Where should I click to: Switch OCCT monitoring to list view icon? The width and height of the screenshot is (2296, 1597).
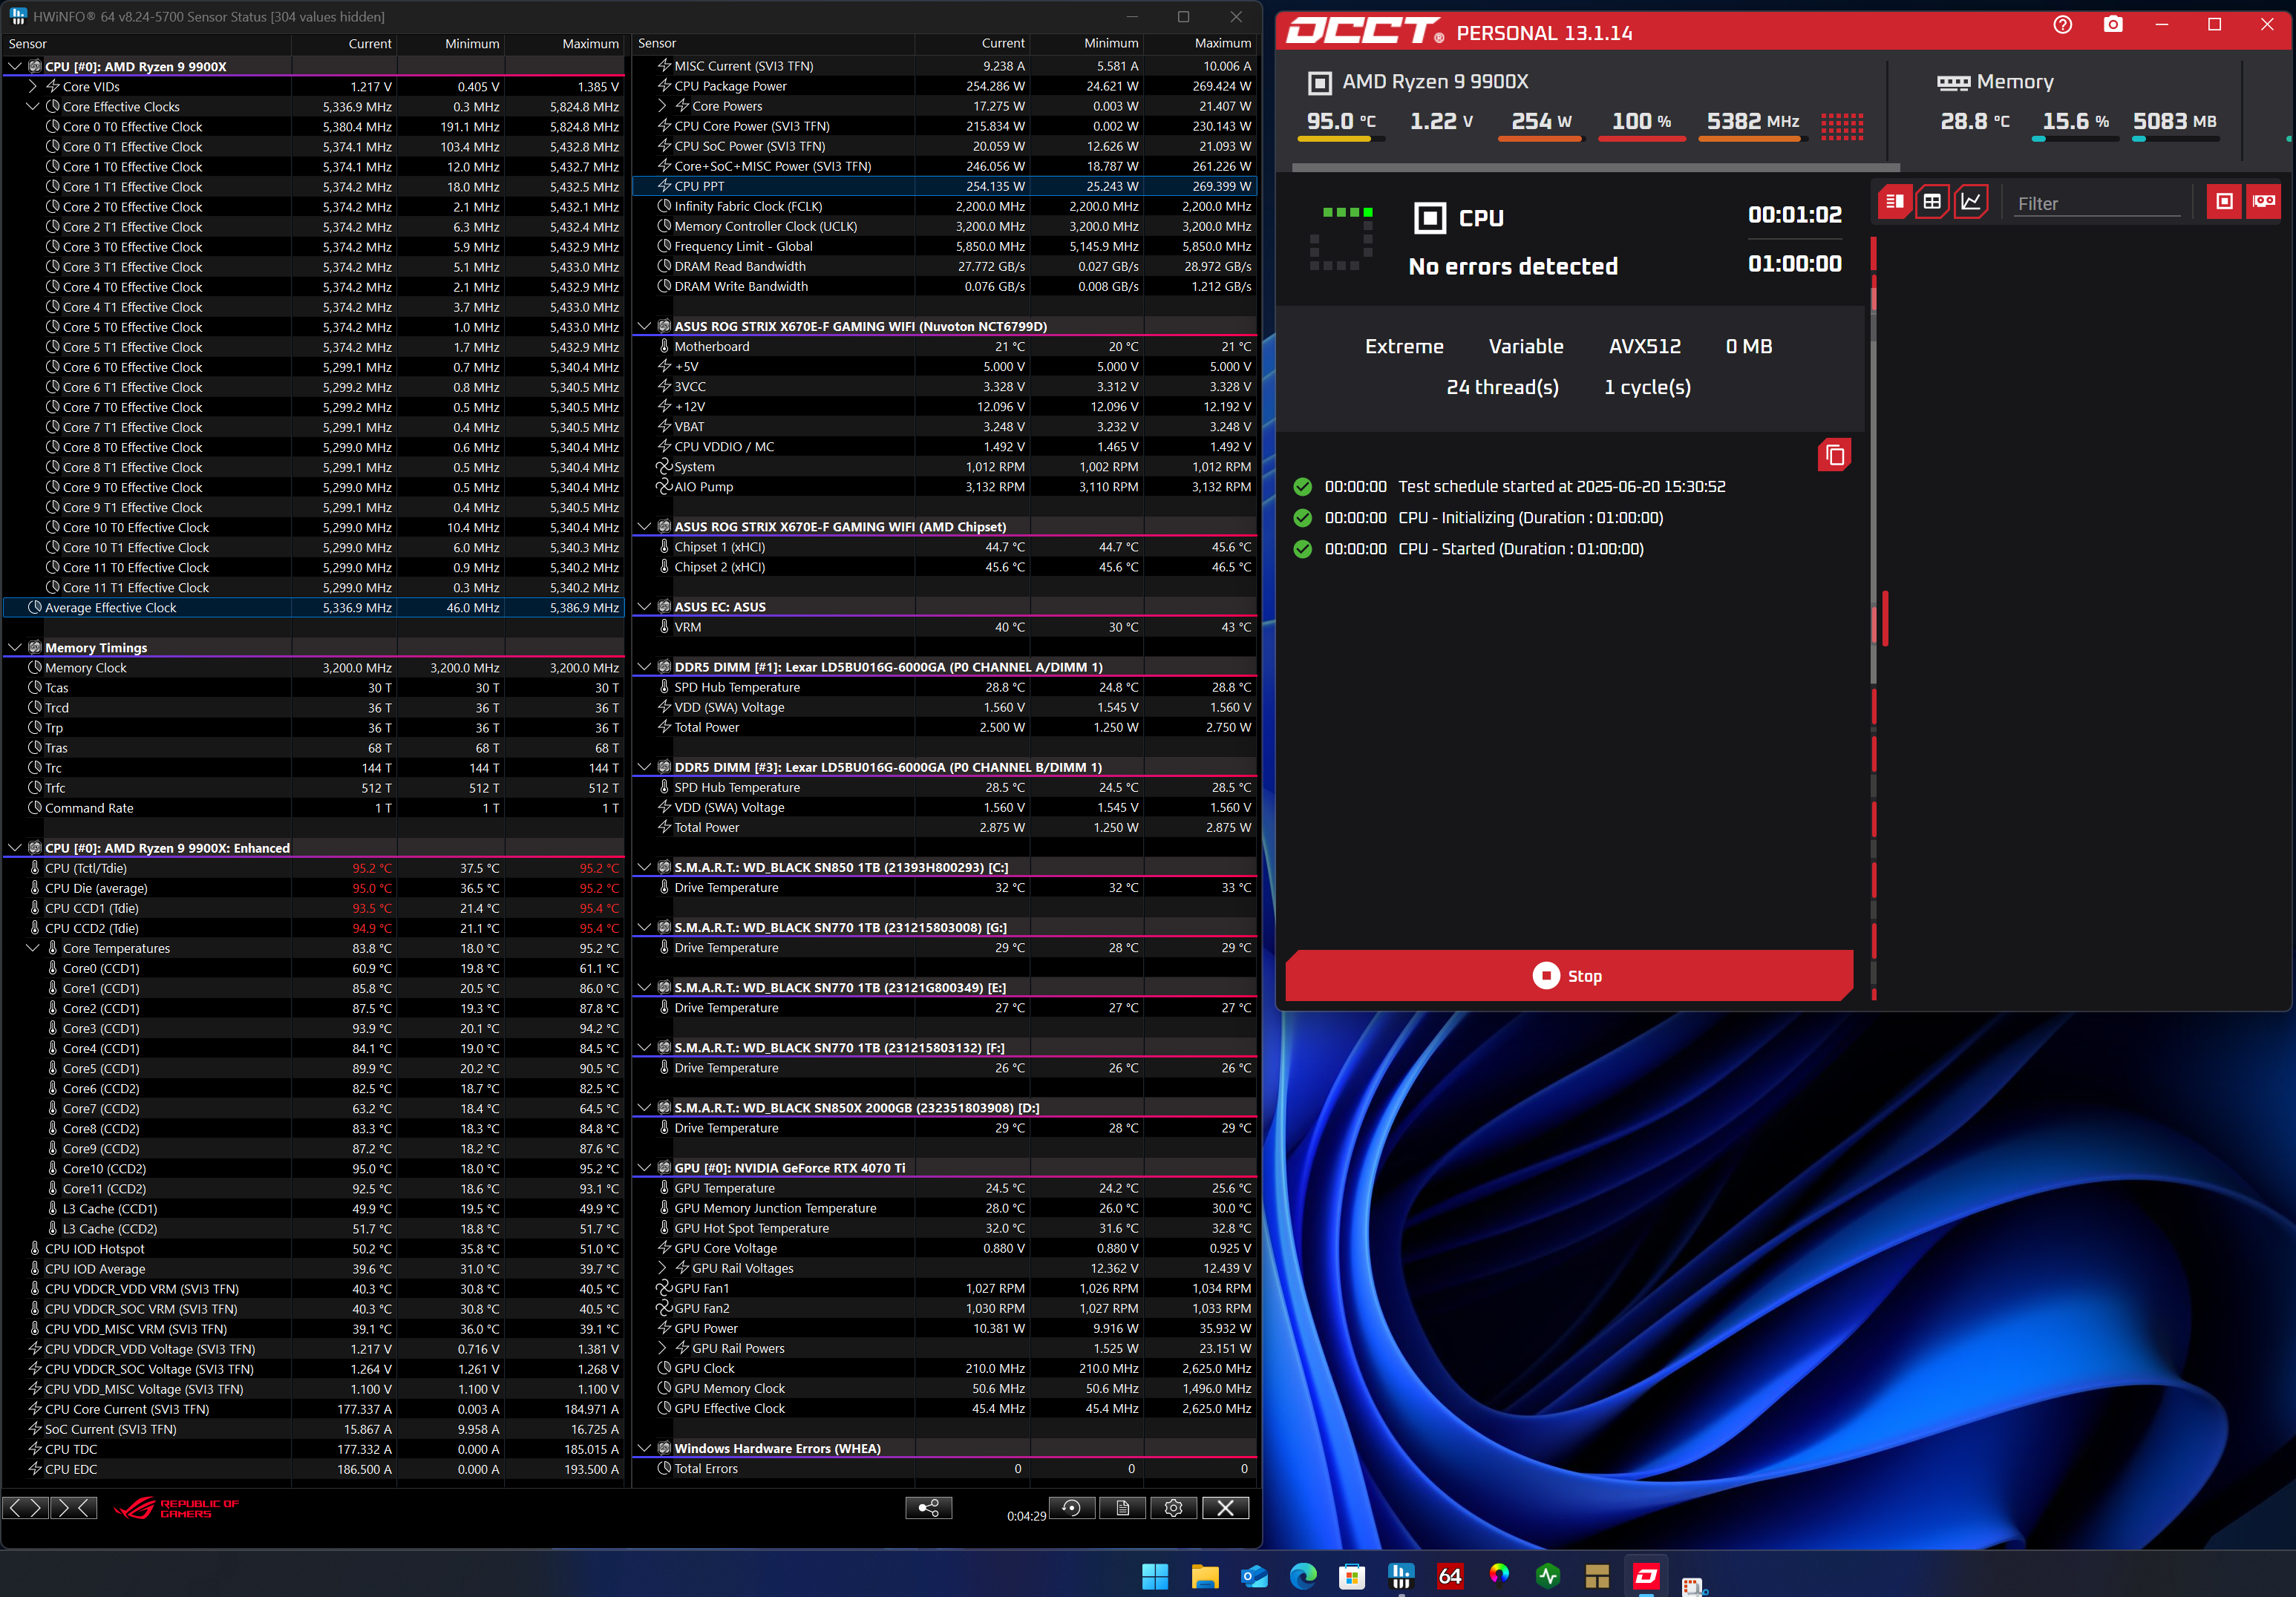tap(1894, 202)
